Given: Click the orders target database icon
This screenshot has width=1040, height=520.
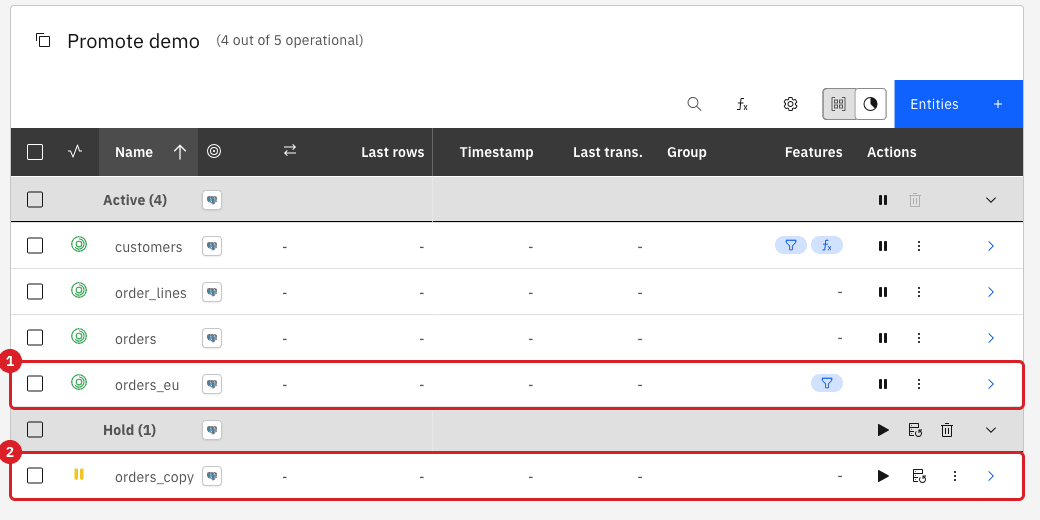Looking at the screenshot, I should pos(212,338).
